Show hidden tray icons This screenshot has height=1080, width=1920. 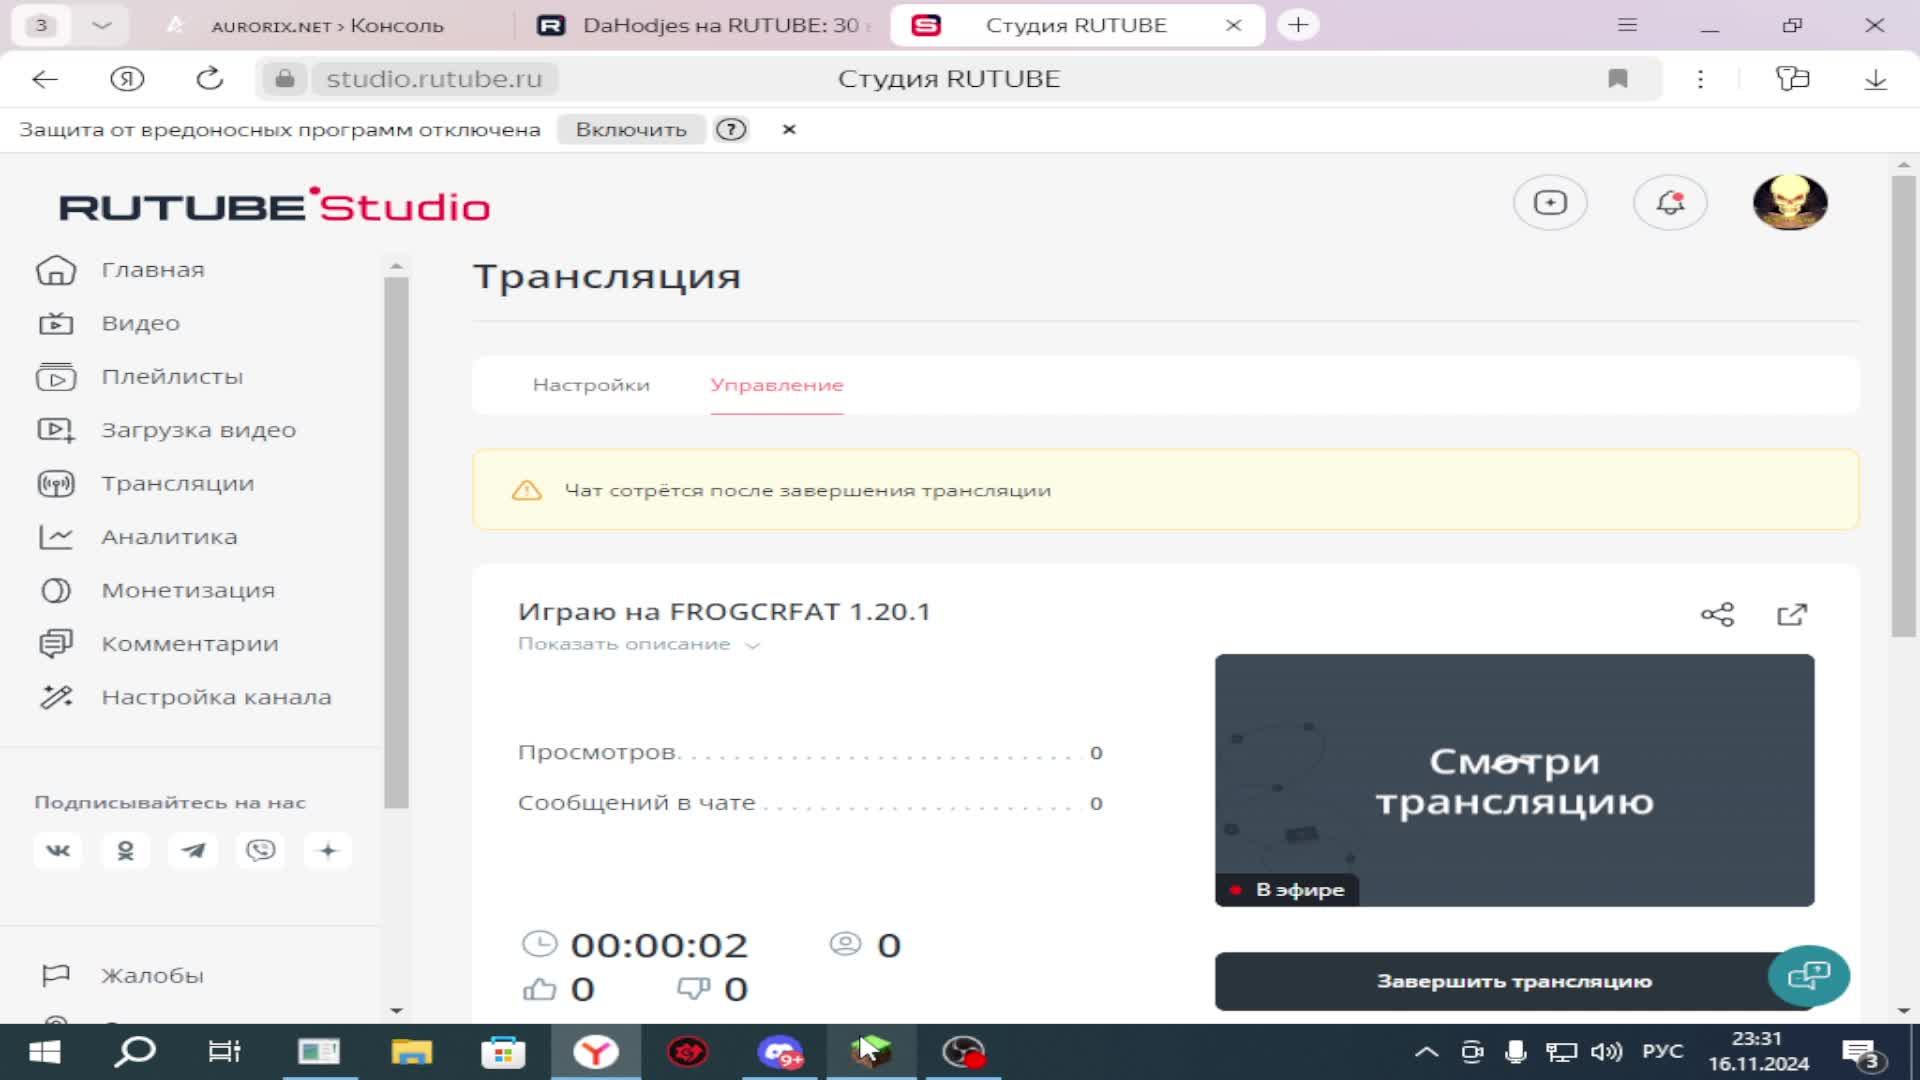click(1426, 1052)
